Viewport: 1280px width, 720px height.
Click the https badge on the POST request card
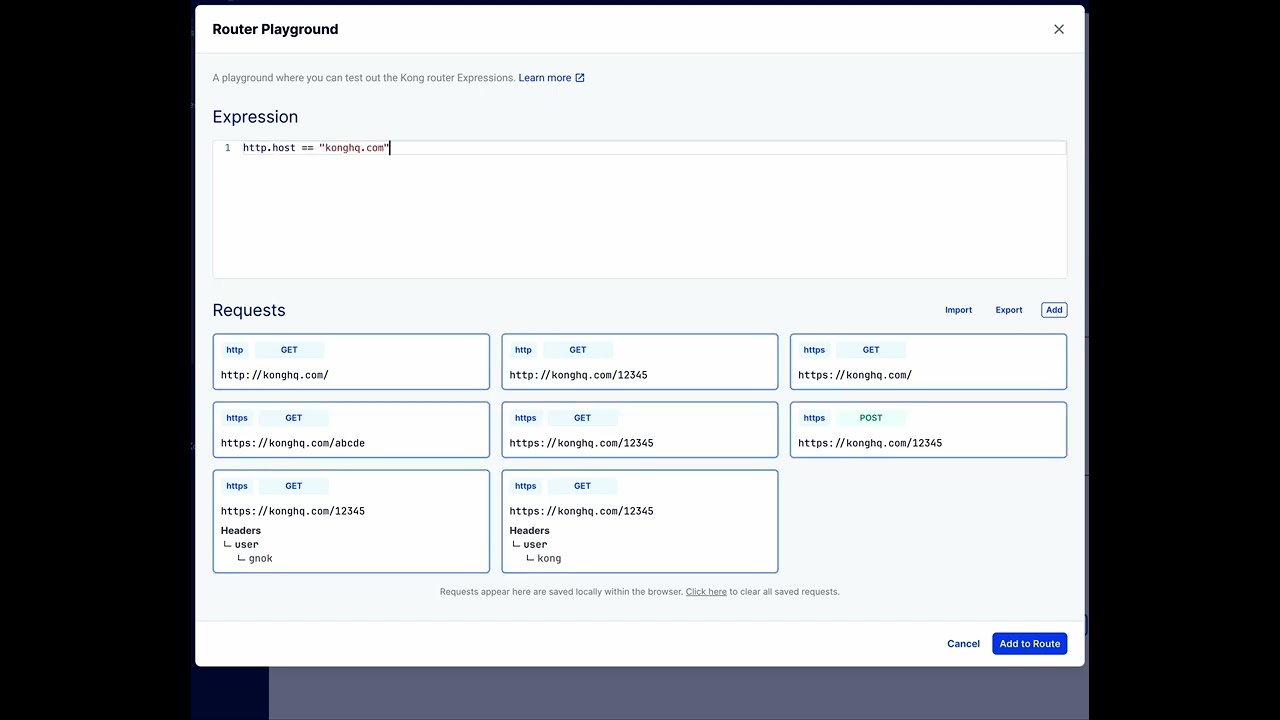(814, 418)
